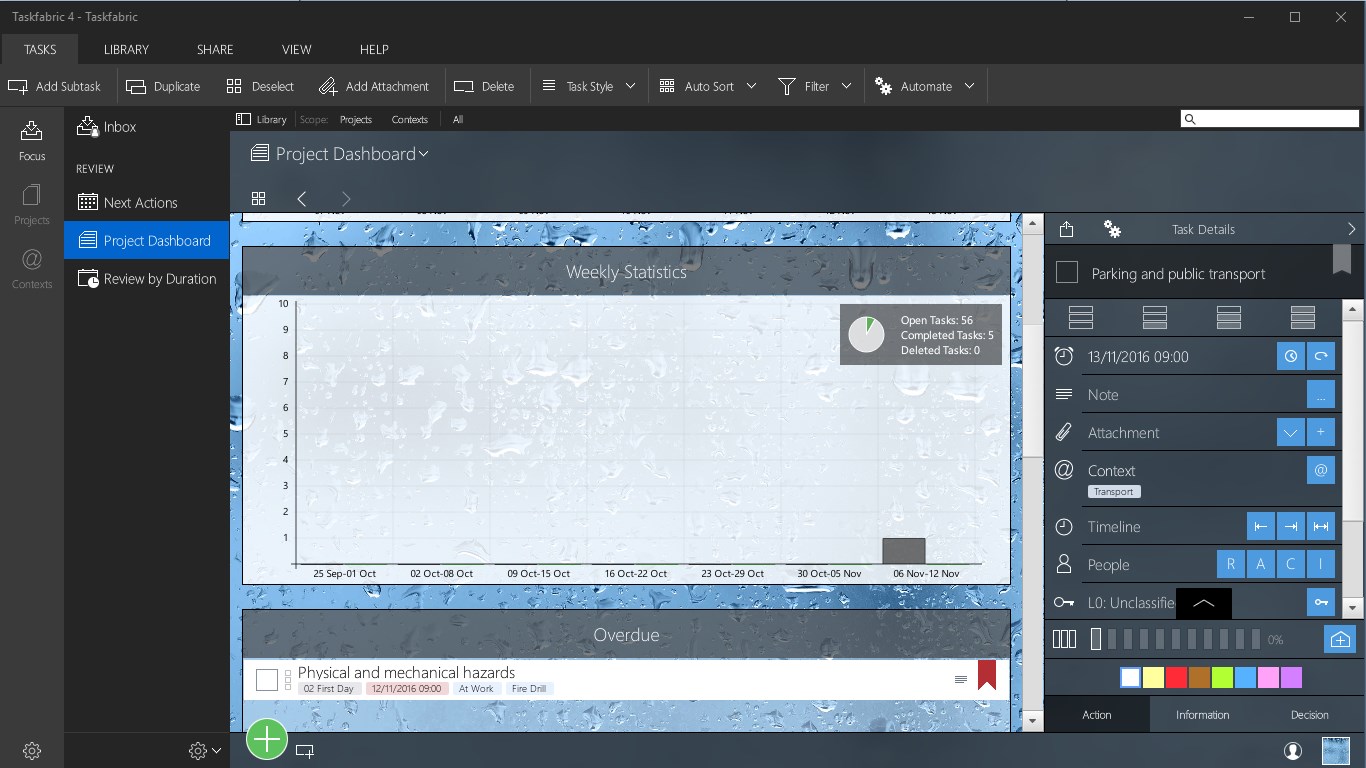Click the key icon for L0 Unclassified security
Screen dimensions: 1366x768
click(x=1321, y=602)
